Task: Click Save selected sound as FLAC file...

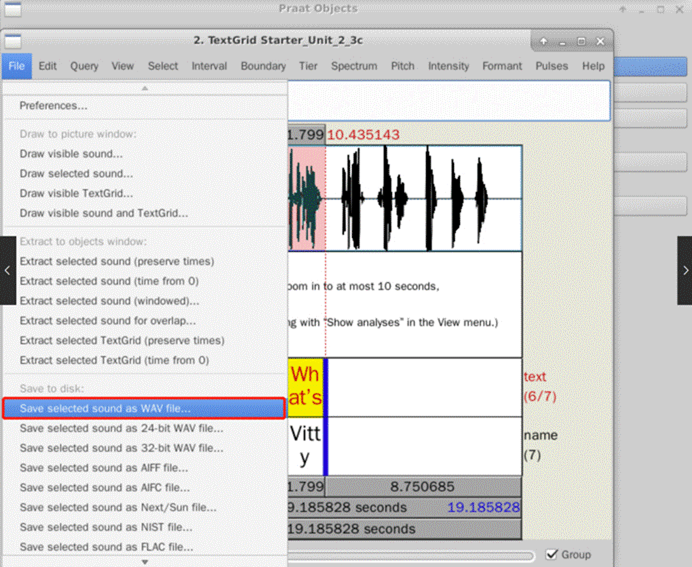Action: [145, 547]
